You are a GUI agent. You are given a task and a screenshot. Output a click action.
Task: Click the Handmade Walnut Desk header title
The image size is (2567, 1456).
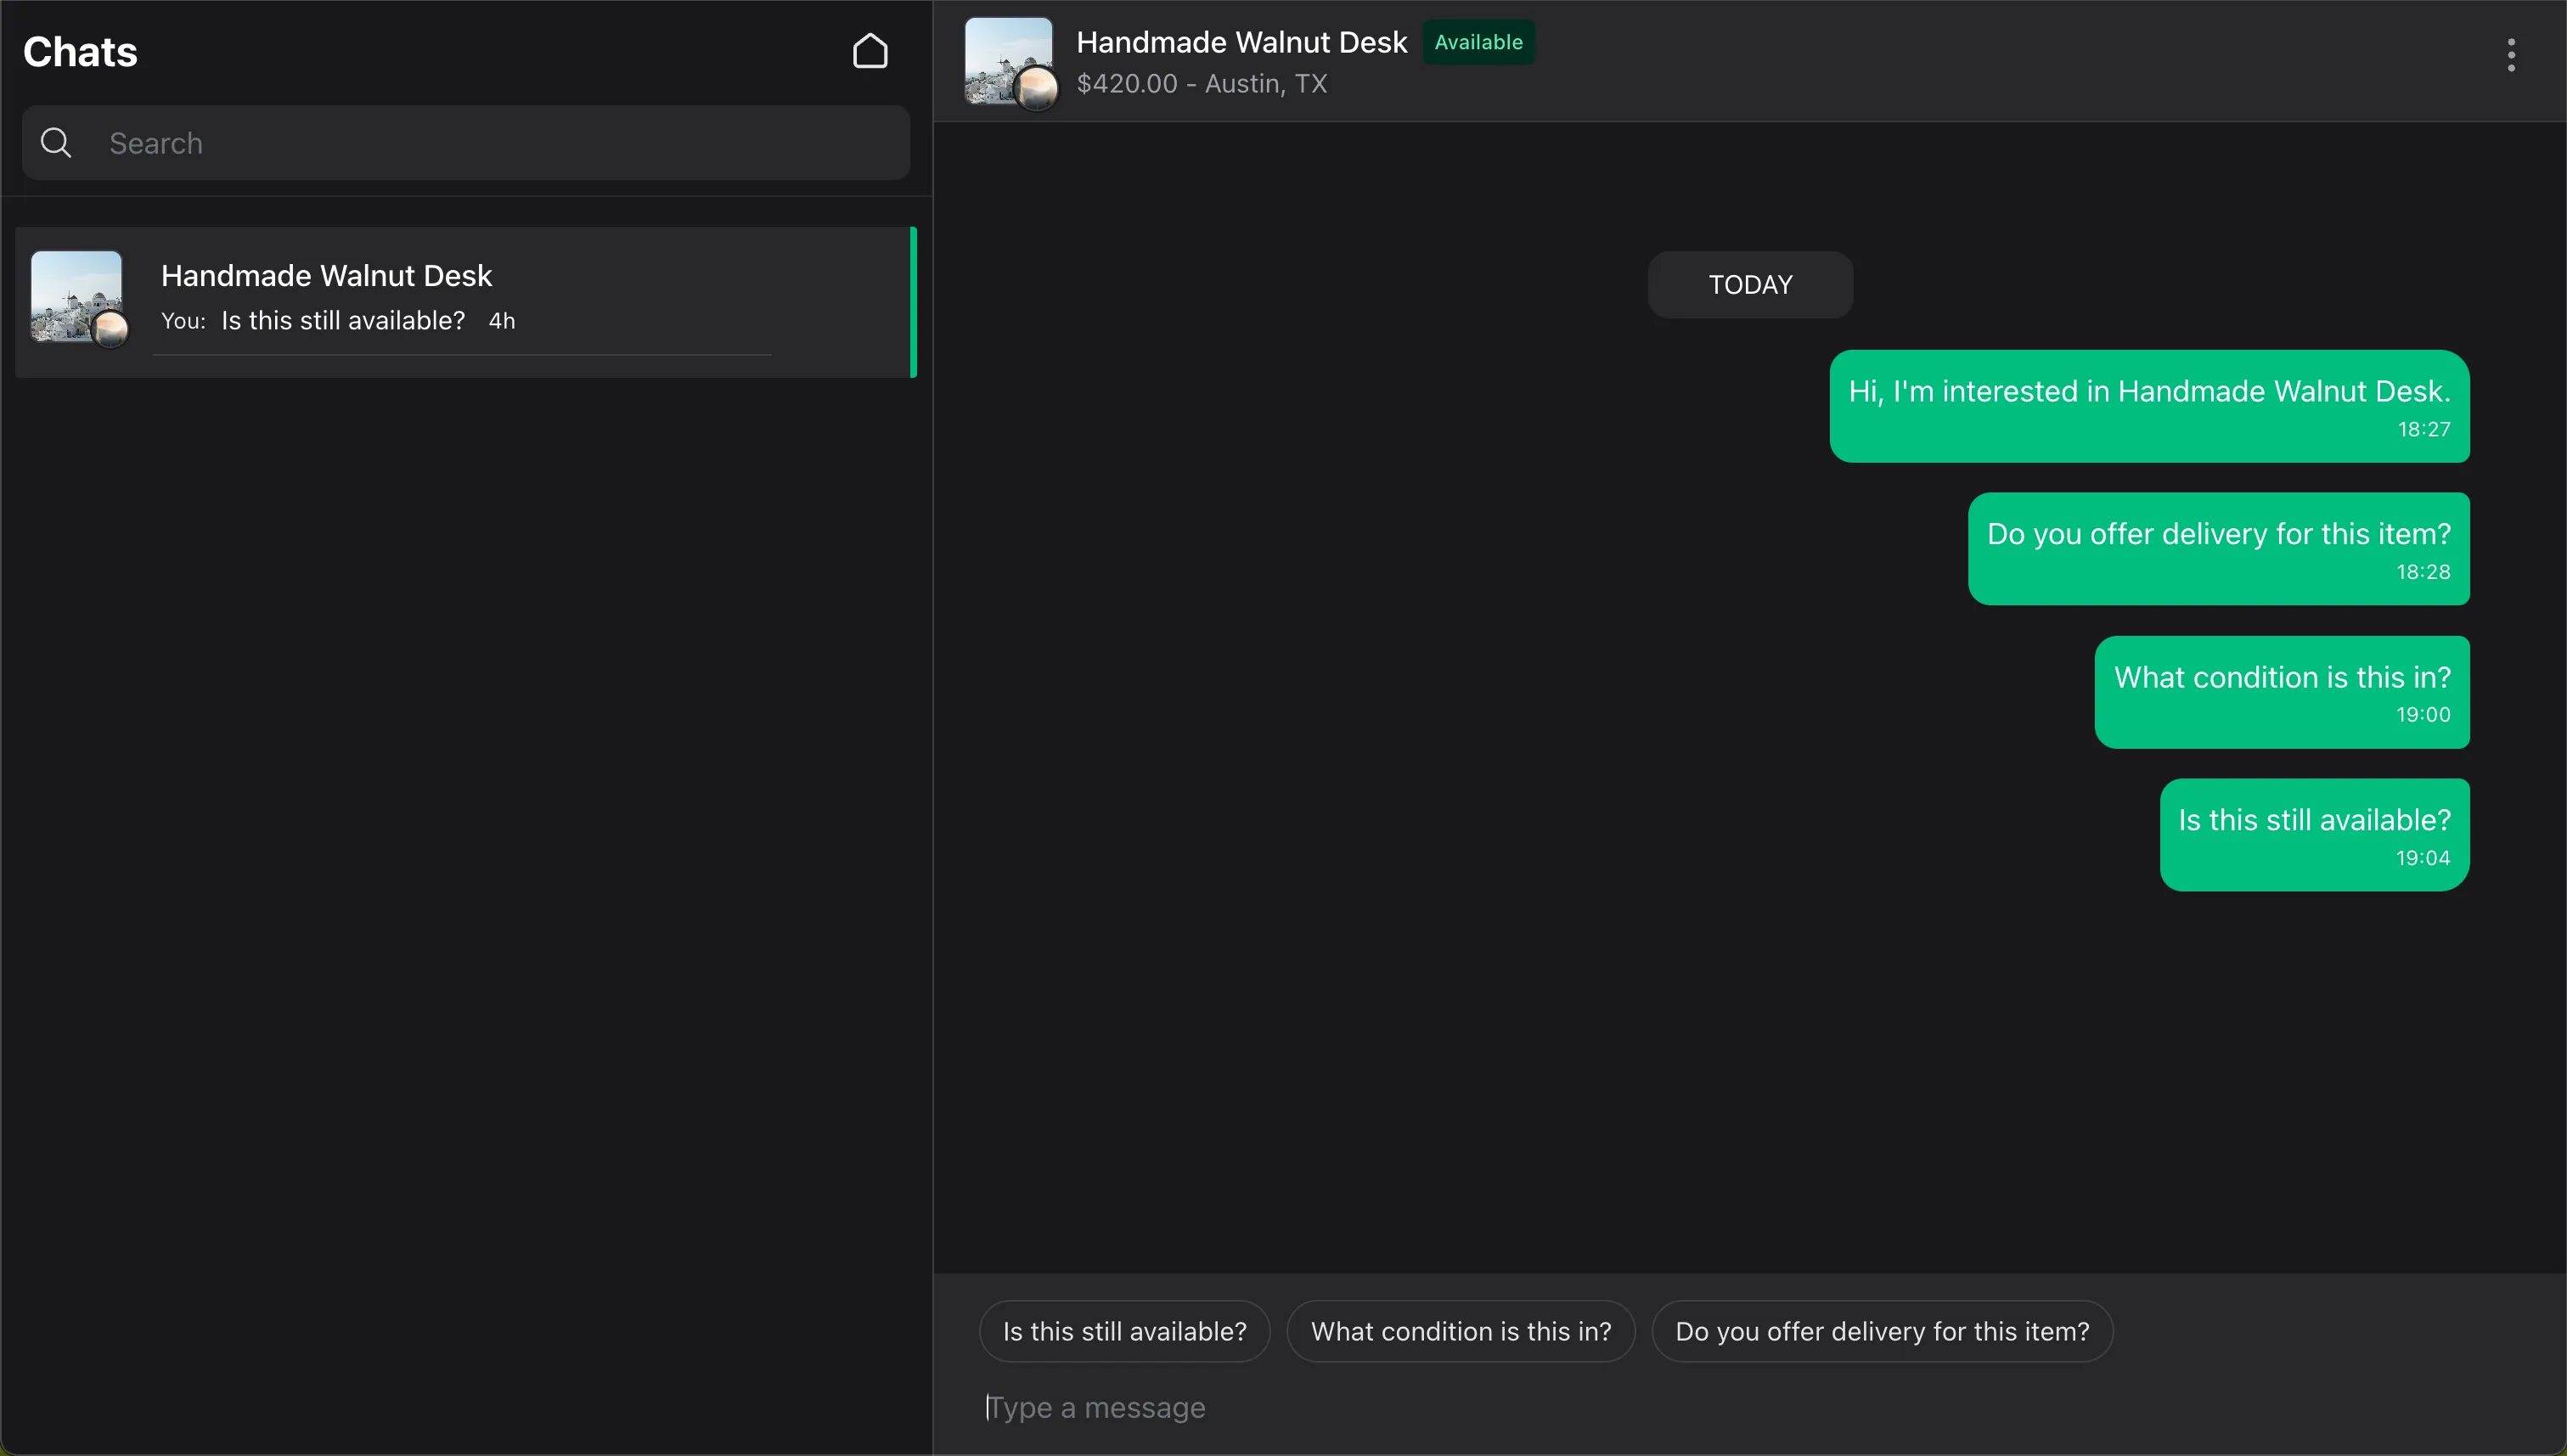point(1241,42)
